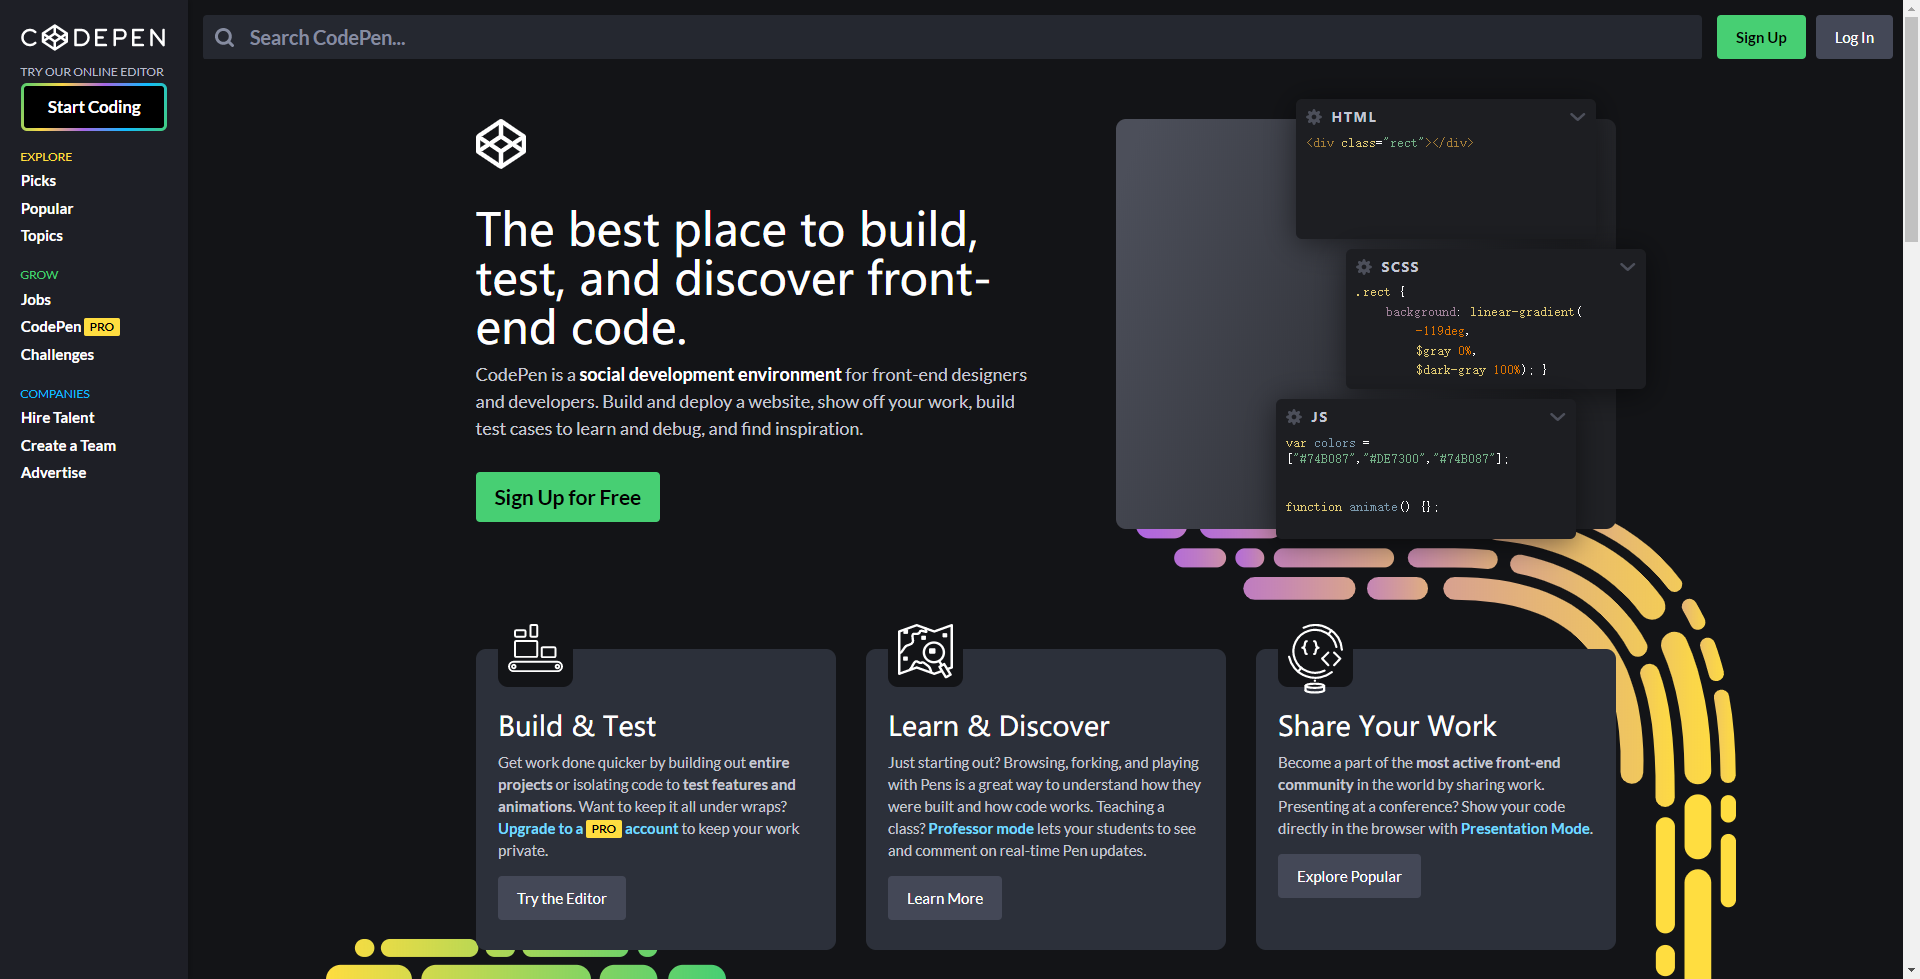Follow the Upgrade to a PRO account link
Screen dimensions: 1920x979
pyautogui.click(x=588, y=829)
